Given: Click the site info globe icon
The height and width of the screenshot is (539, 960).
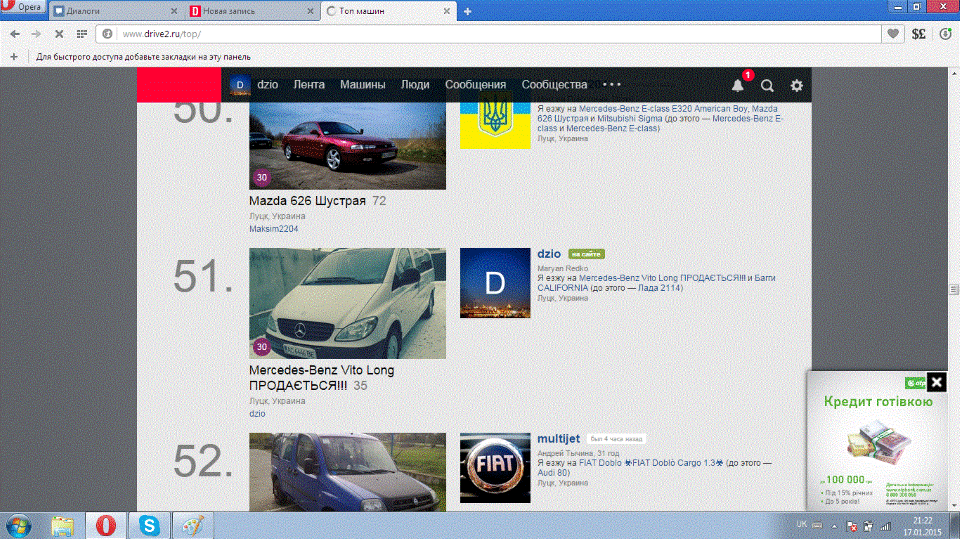Looking at the screenshot, I should click(x=107, y=34).
